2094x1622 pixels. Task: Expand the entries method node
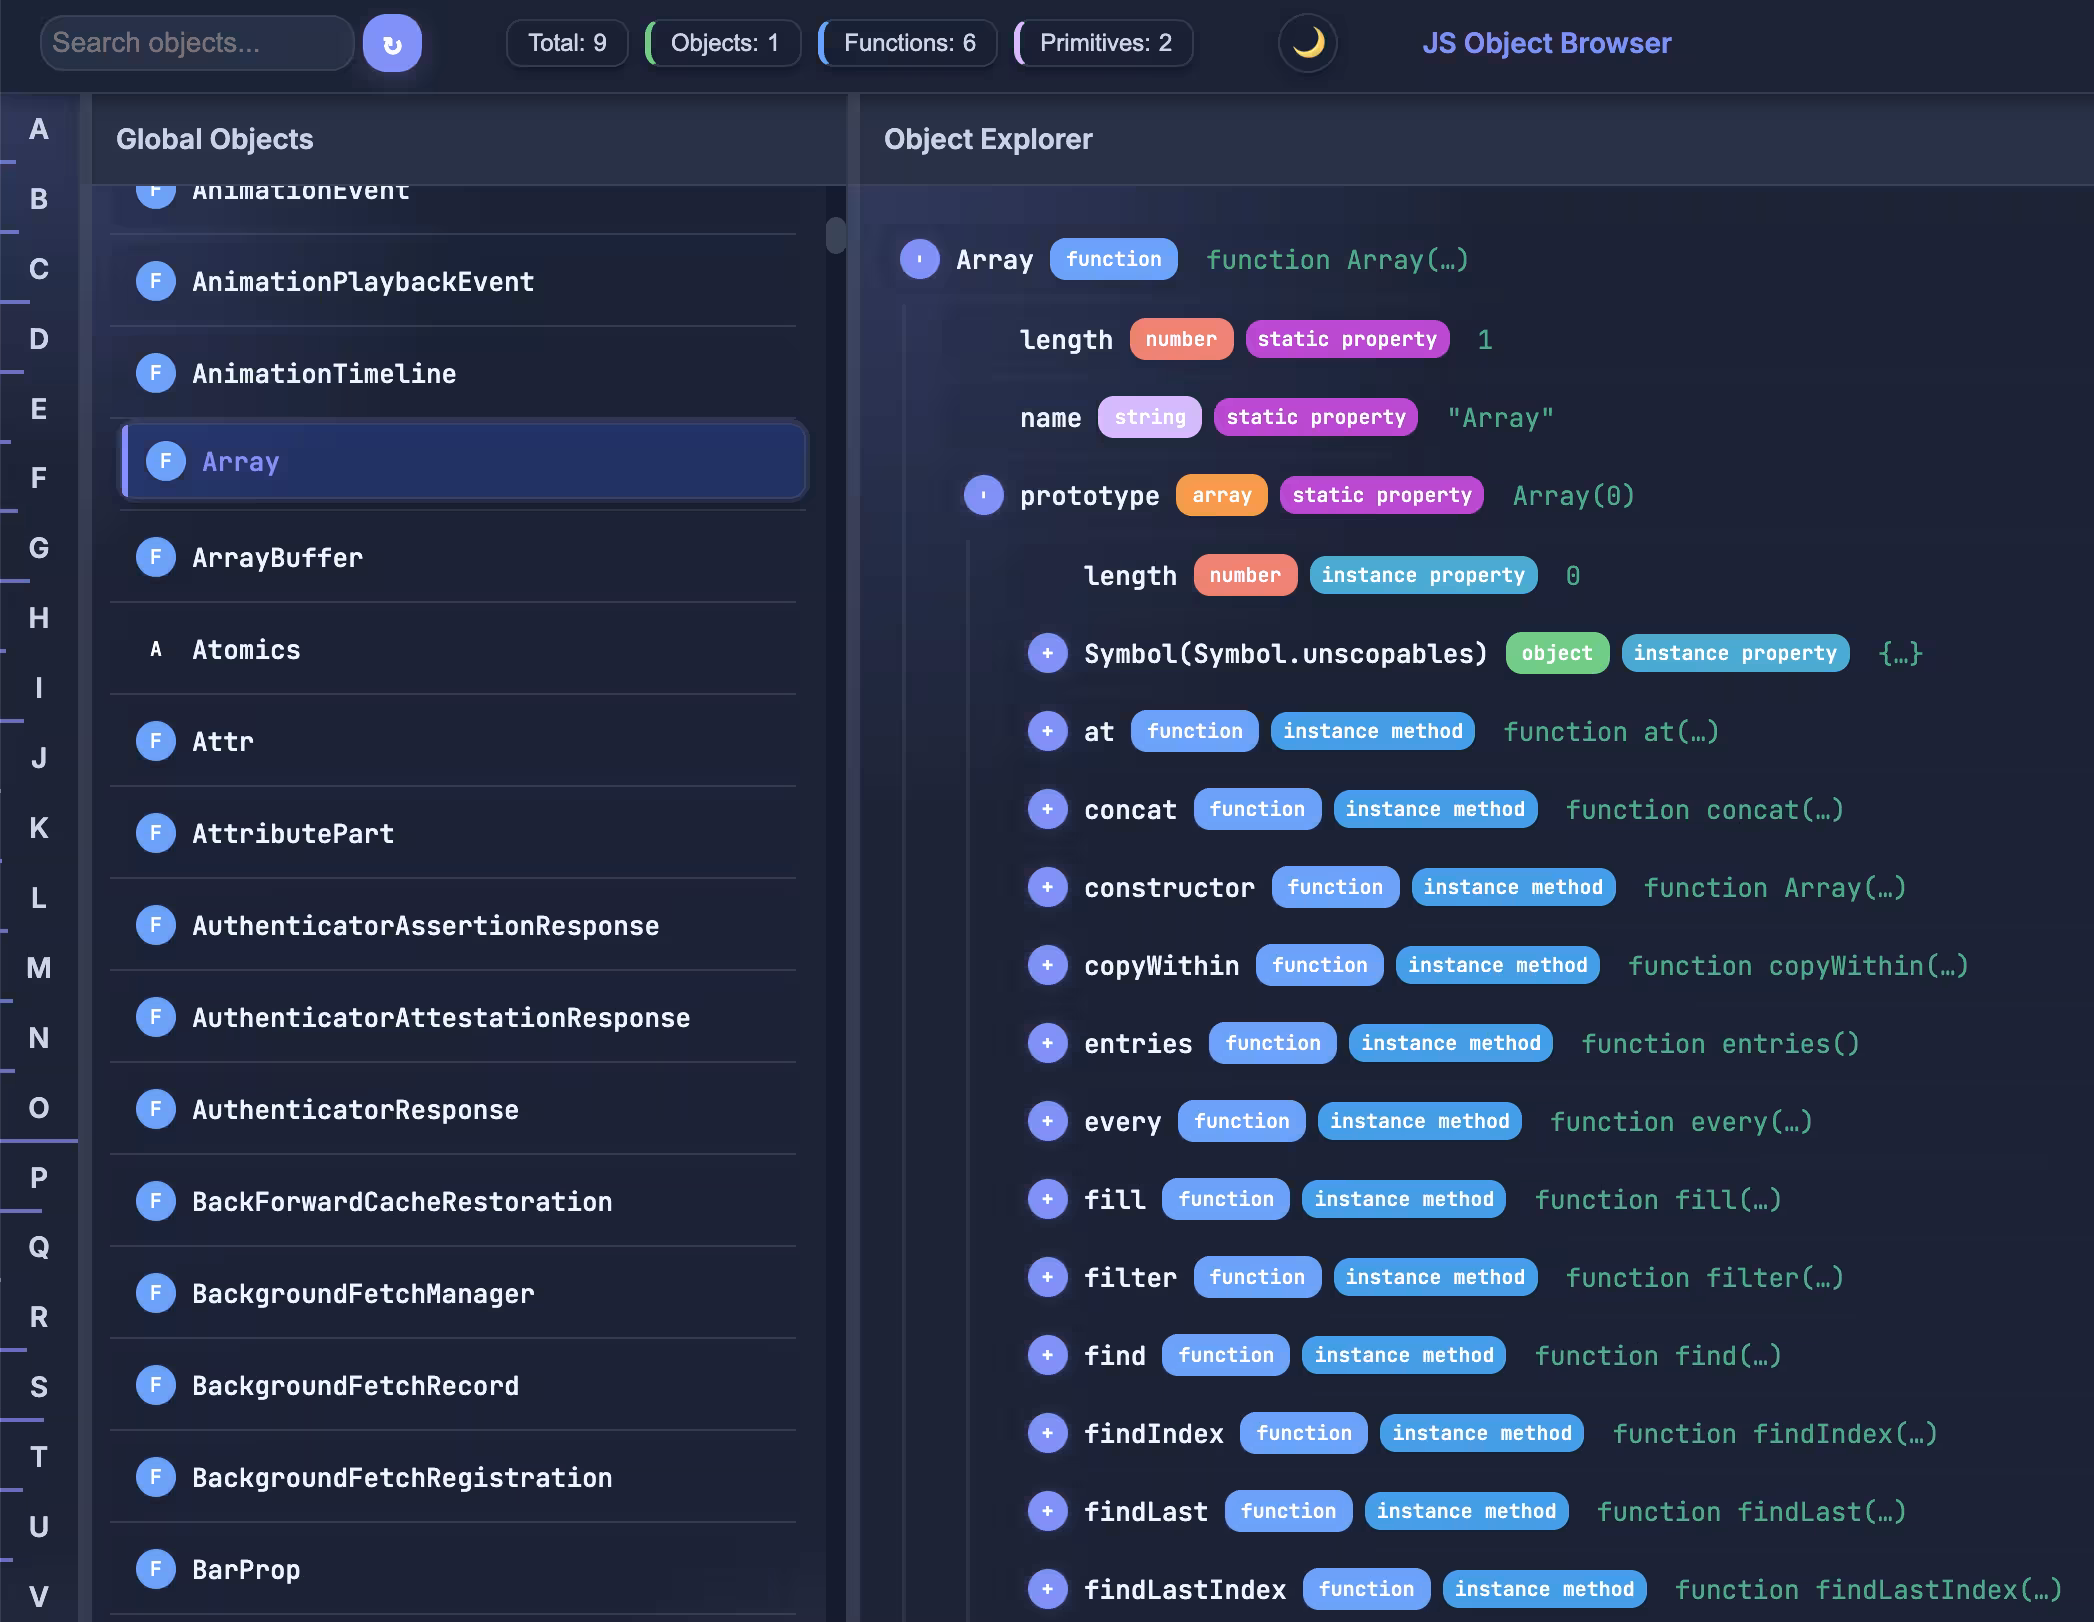1047,1043
